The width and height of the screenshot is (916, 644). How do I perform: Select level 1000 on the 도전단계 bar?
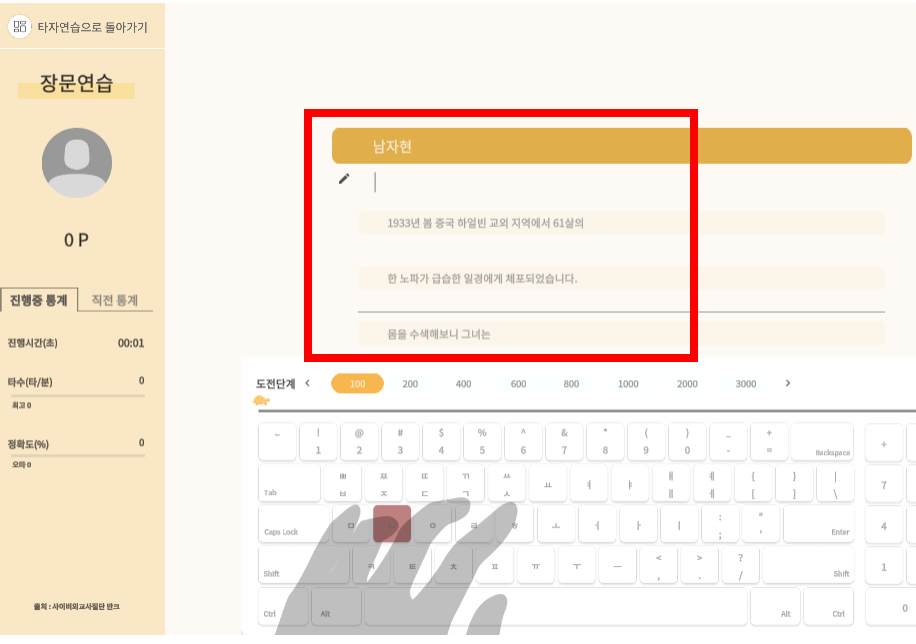629,383
